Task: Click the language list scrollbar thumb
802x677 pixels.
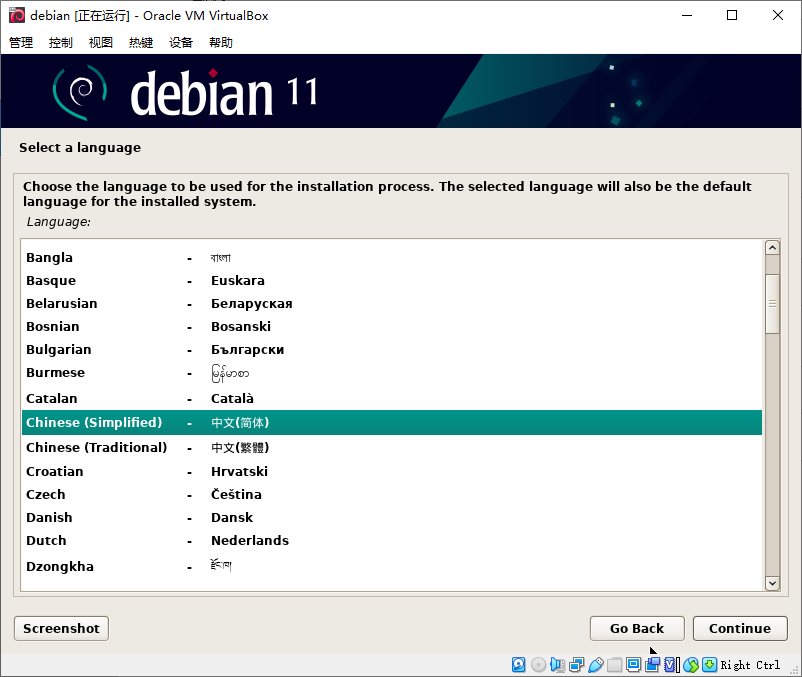Action: pos(772,304)
